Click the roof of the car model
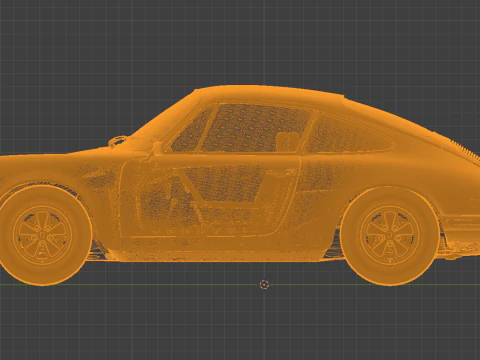Viewport: 480px width, 360px height. pyautogui.click(x=270, y=94)
